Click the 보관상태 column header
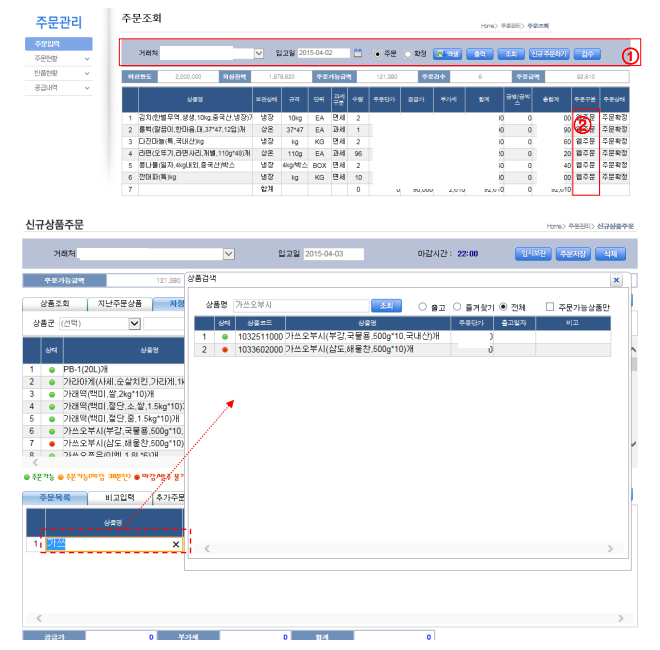The height and width of the screenshot is (650, 660). pyautogui.click(x=266, y=99)
